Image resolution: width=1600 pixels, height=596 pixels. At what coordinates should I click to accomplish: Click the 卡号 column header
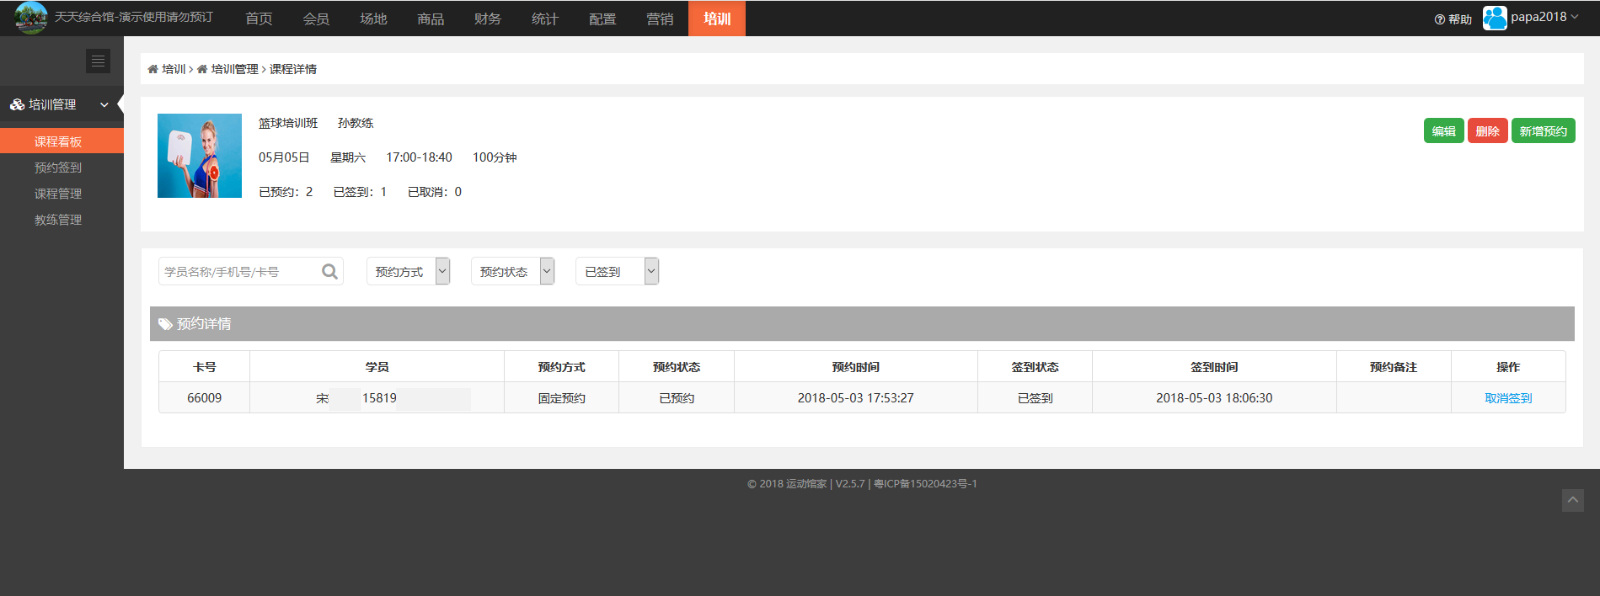tap(205, 367)
